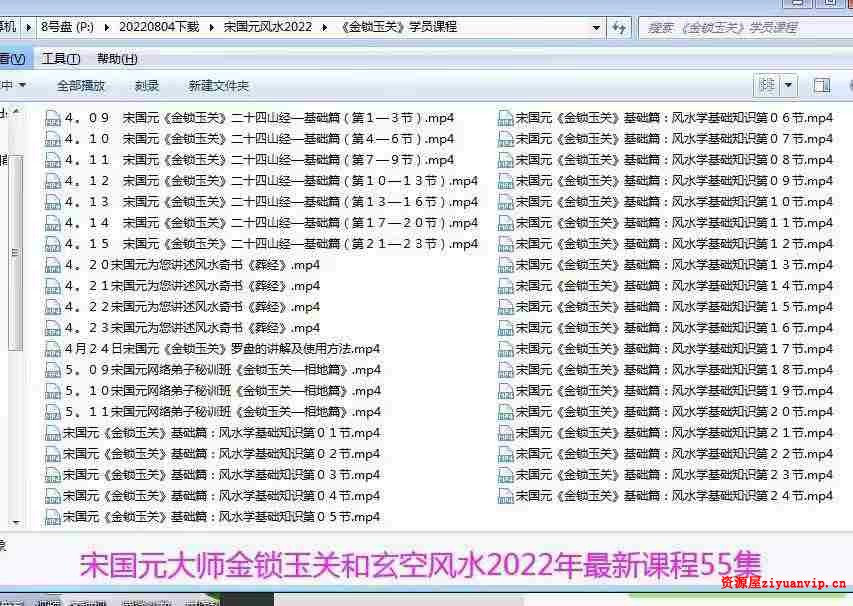The width and height of the screenshot is (853, 606).
Task: Open the 帮助(H) menu
Action: tap(117, 59)
